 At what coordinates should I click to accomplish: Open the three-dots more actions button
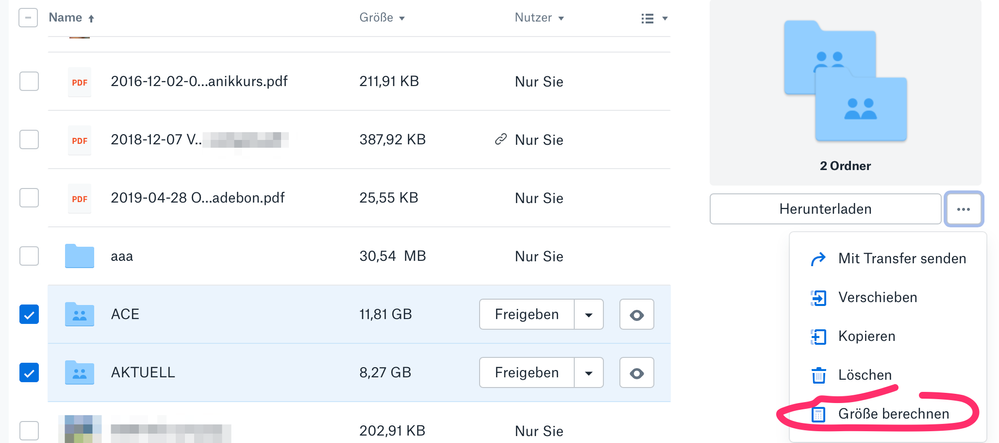(963, 209)
